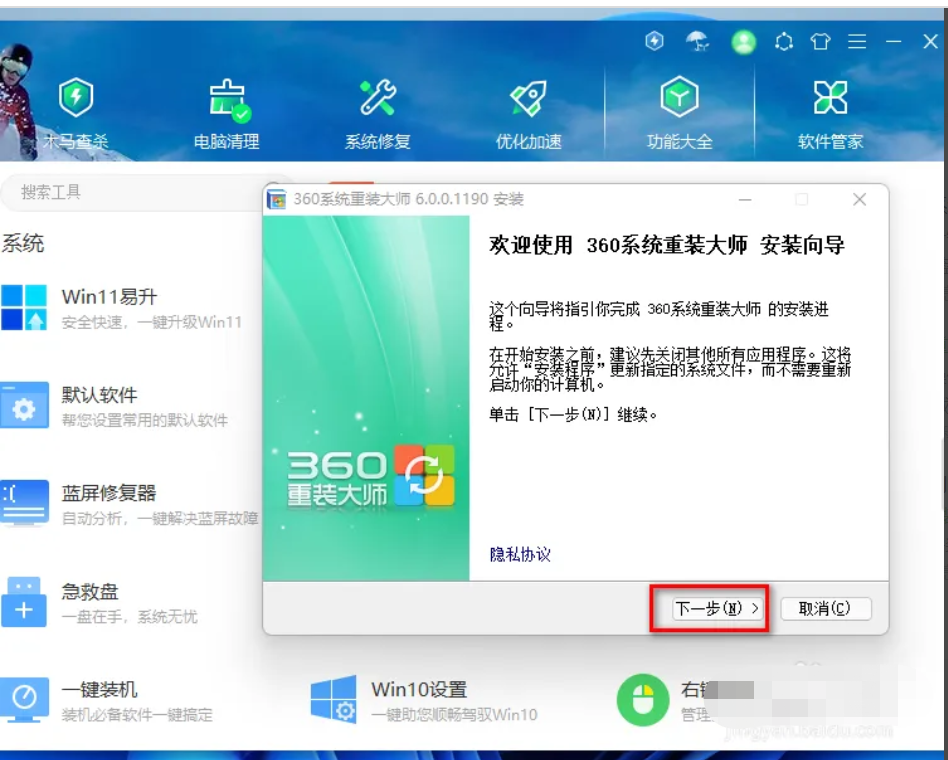This screenshot has height=760, width=948.
Task: Open the skin shirt icon
Action: [x=820, y=42]
